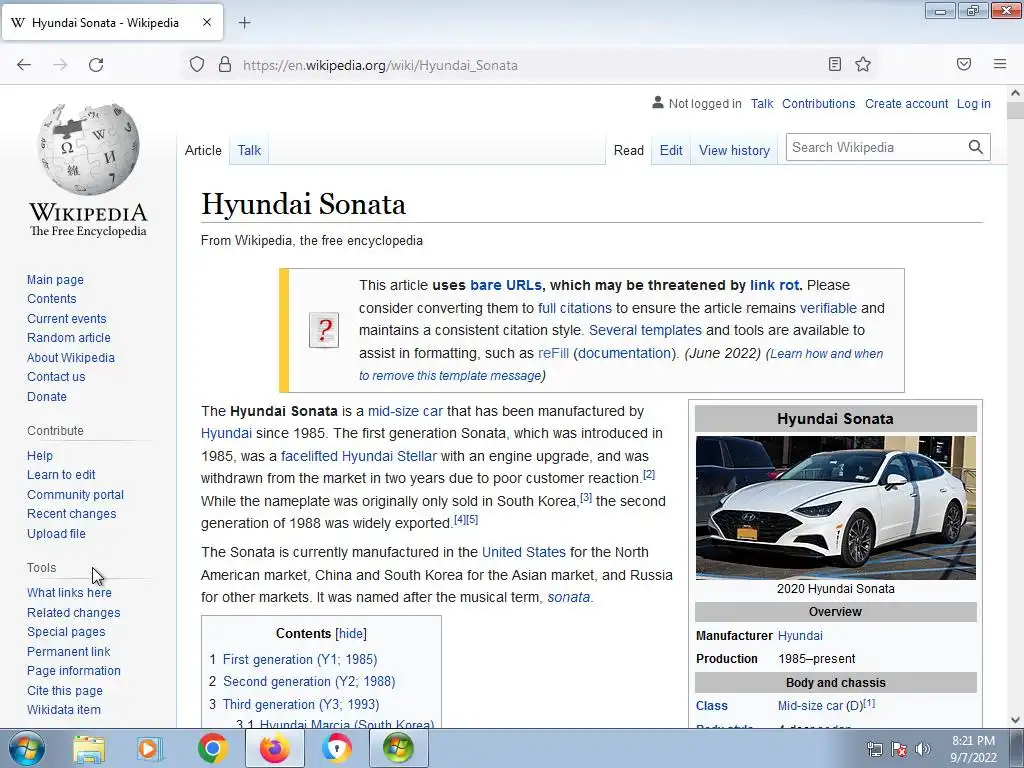Select the Hyundai Sonata browser tab
This screenshot has width=1024, height=768.
tap(112, 23)
